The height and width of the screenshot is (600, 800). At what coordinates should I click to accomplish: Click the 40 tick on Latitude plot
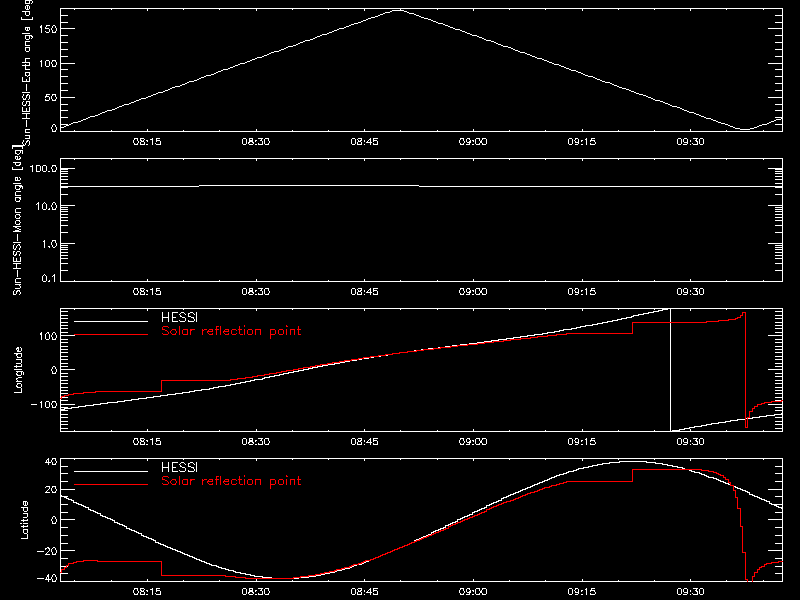pyautogui.click(x=51, y=462)
